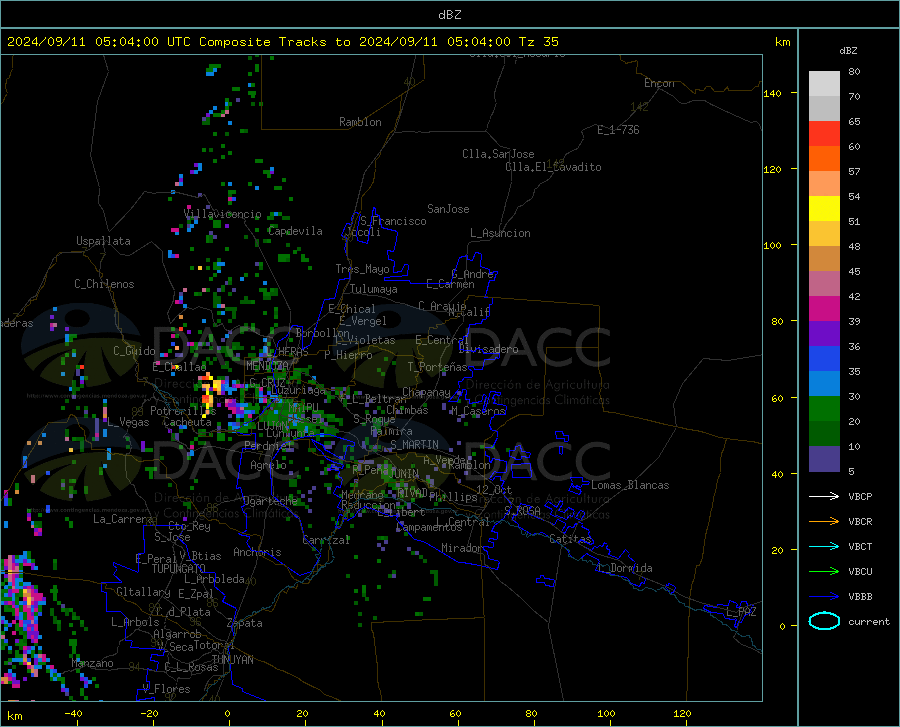Click the Tres_Mayo map label
The height and width of the screenshot is (727, 900).
362,269
